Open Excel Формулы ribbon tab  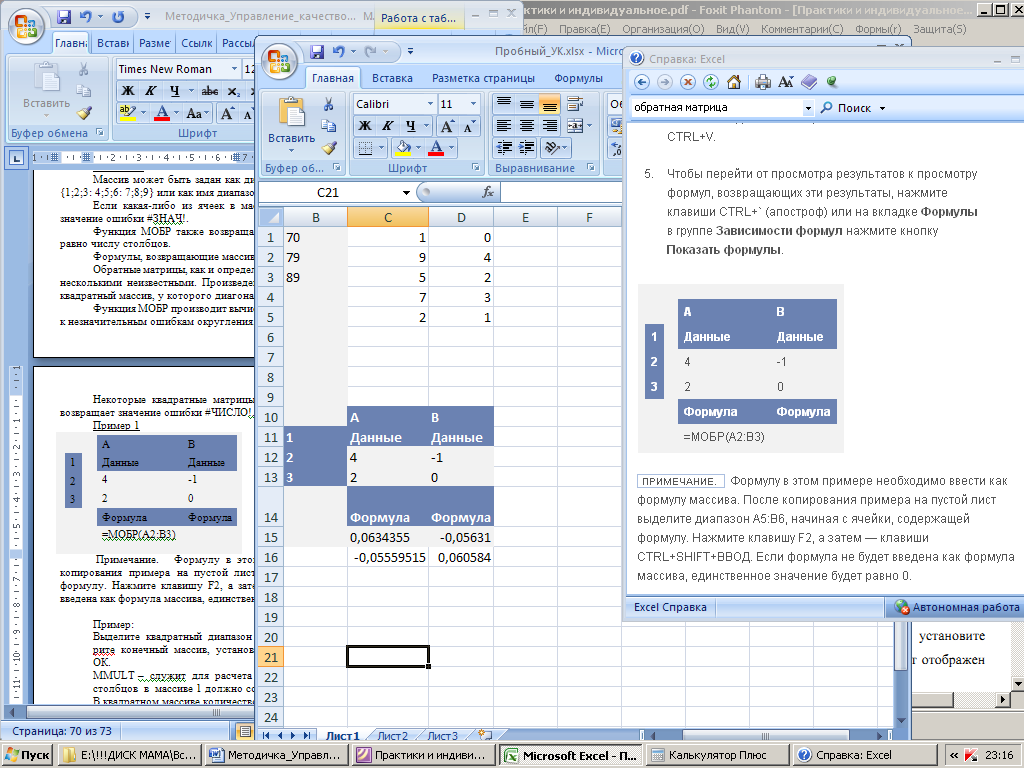tap(578, 78)
